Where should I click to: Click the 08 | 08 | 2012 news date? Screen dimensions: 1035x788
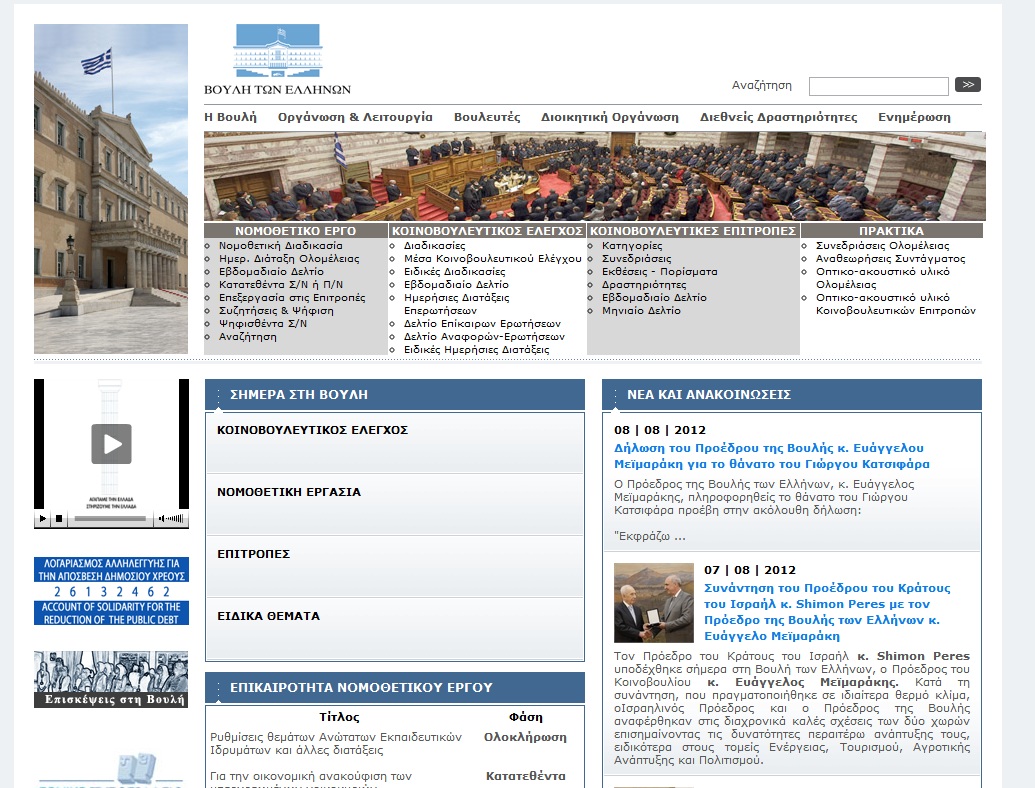(660, 430)
